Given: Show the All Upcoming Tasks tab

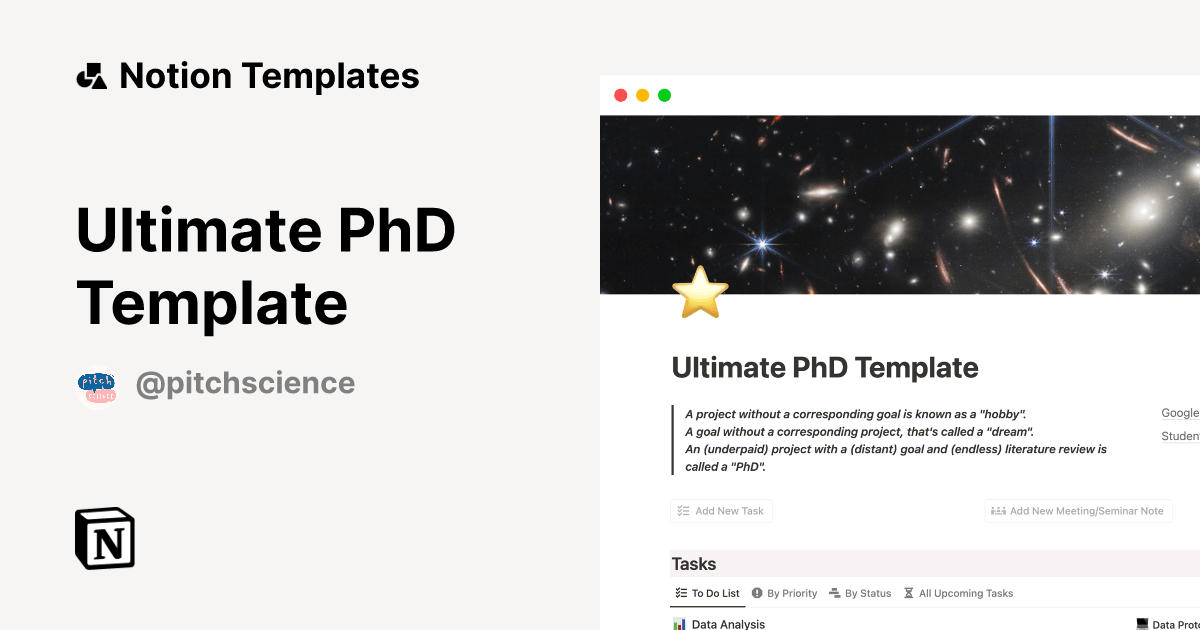Looking at the screenshot, I should (x=958, y=593).
